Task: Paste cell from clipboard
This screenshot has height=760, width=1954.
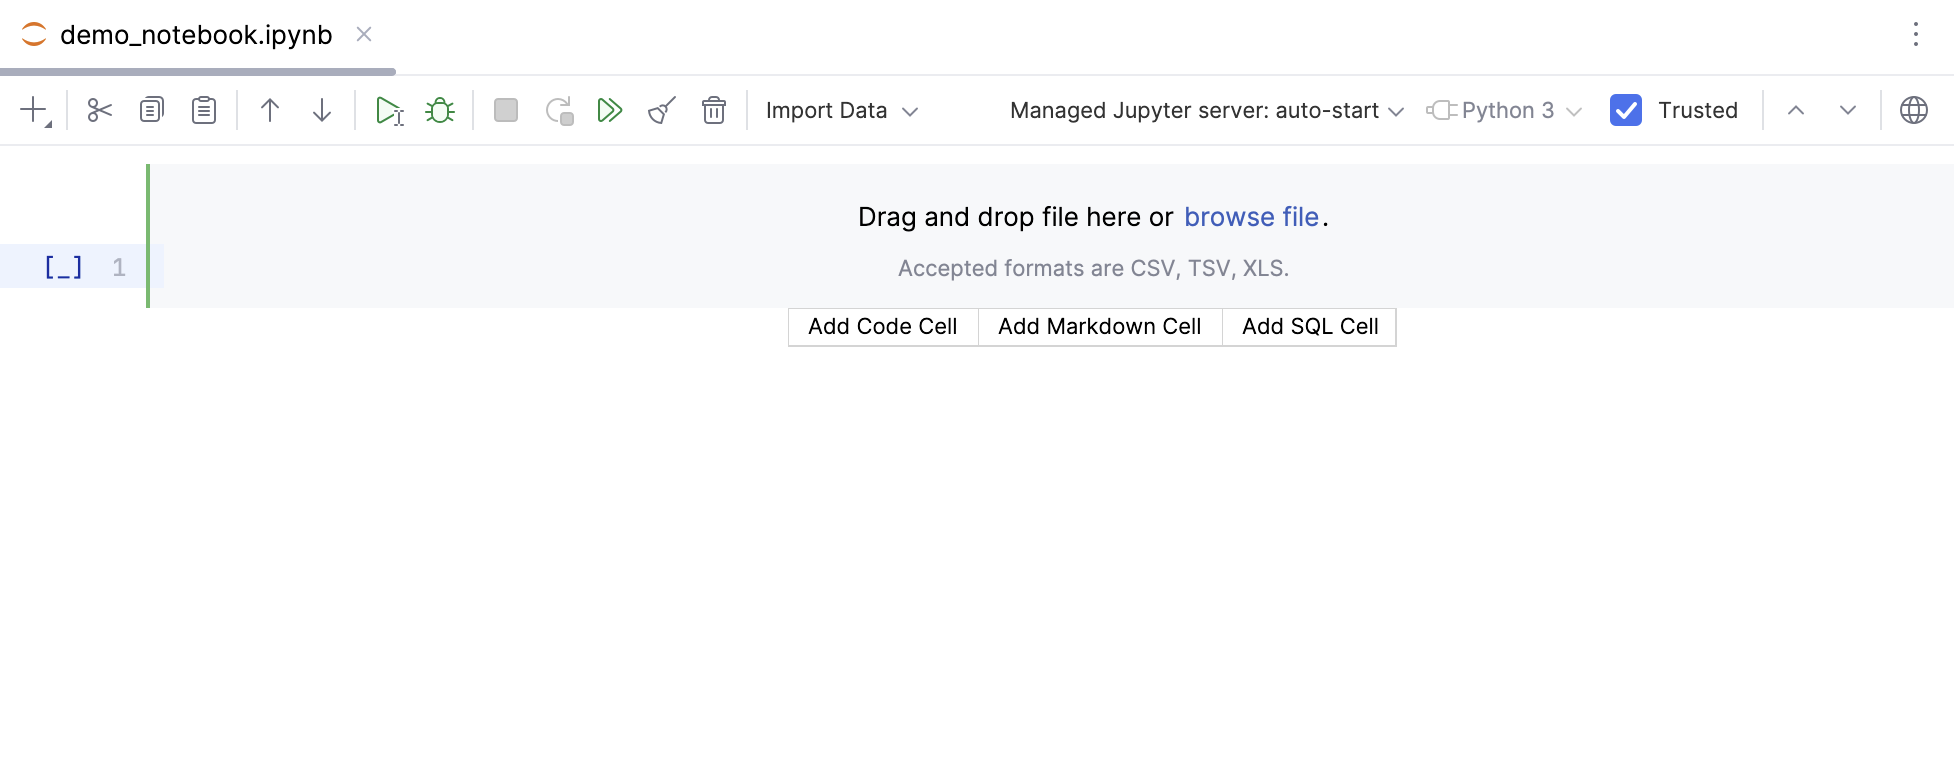Action: point(203,110)
